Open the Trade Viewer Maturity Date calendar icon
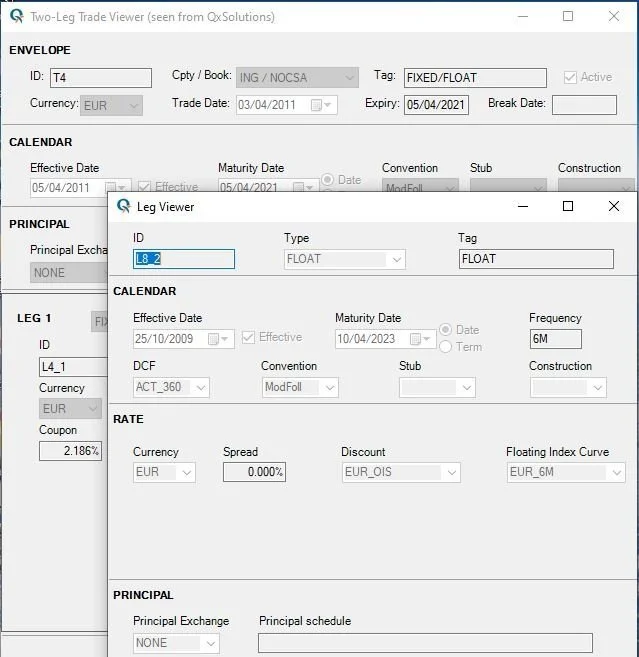Image resolution: width=639 pixels, height=657 pixels. click(303, 187)
